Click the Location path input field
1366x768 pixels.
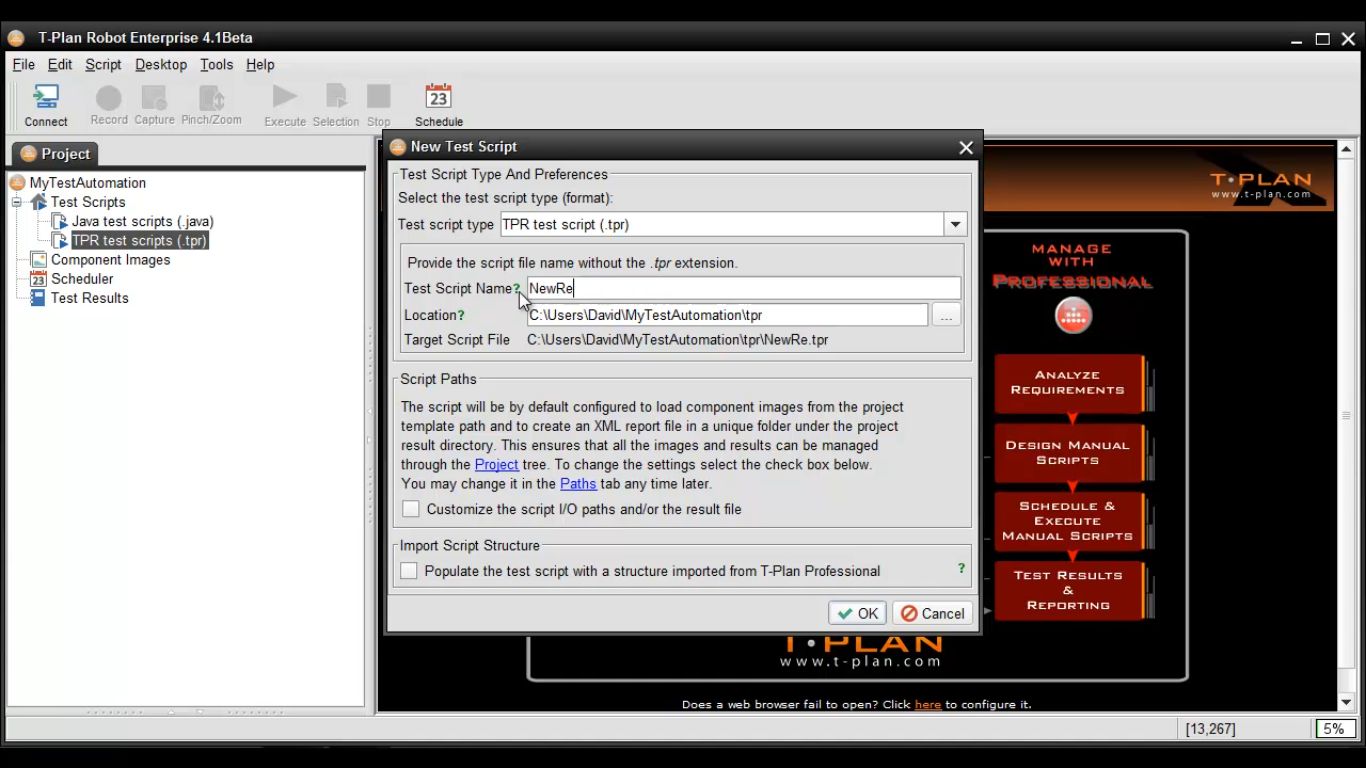(727, 315)
